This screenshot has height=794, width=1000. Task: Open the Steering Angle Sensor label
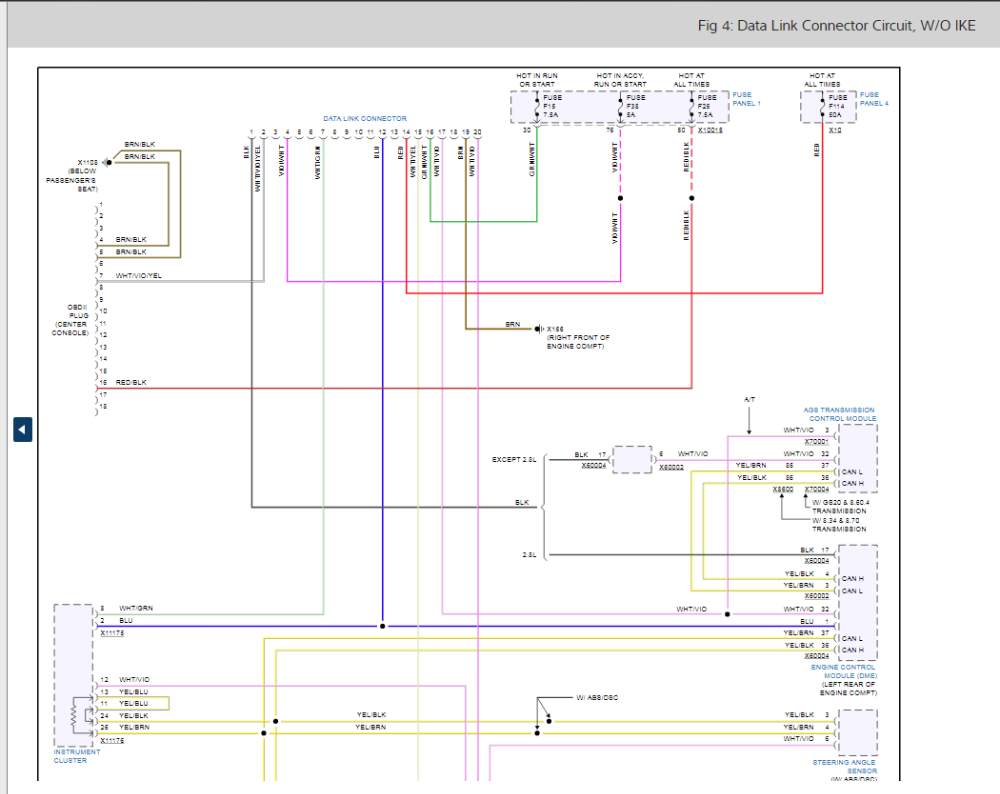pos(844,767)
